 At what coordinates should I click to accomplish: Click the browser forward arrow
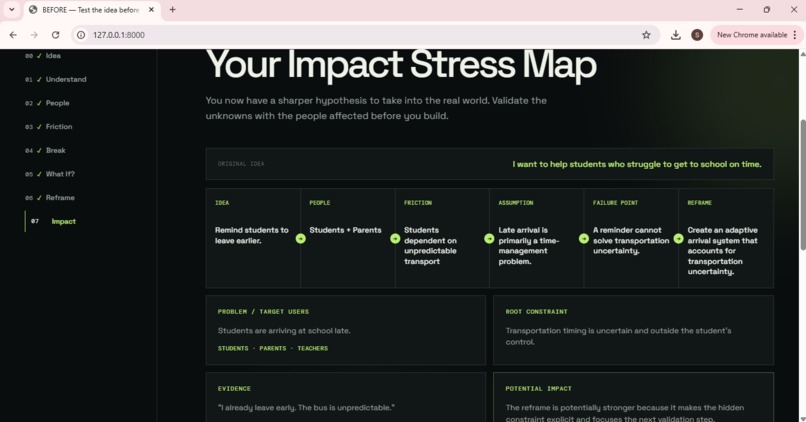34,35
